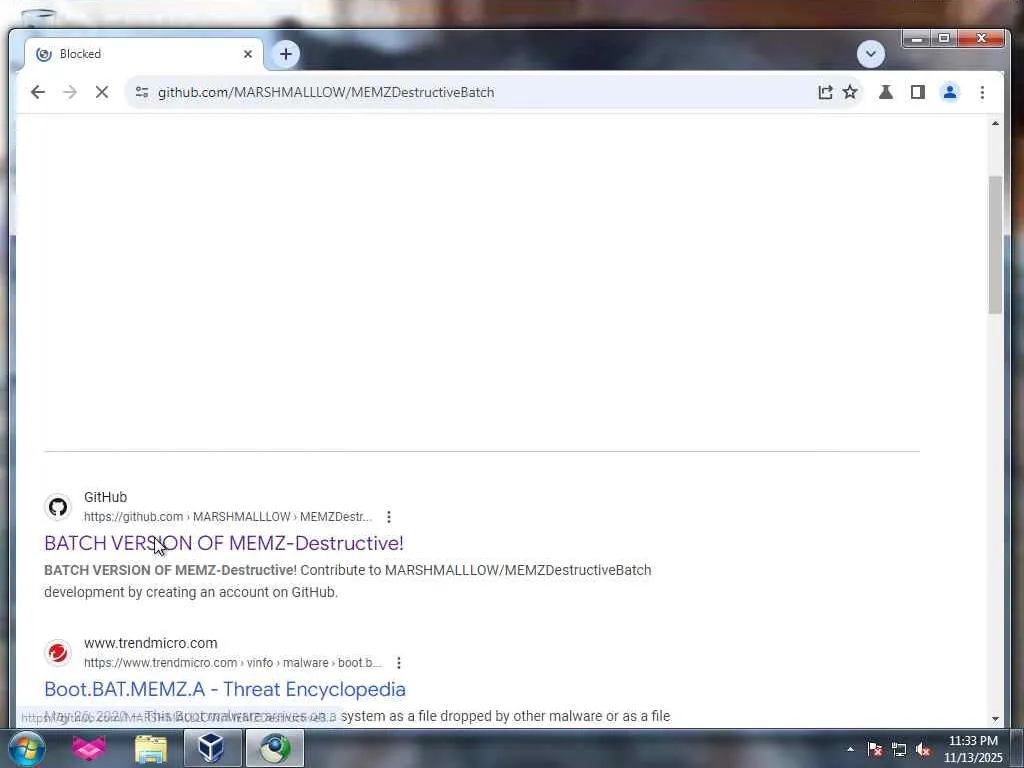Click the scroll up arrow
The height and width of the screenshot is (768, 1024).
(x=995, y=123)
